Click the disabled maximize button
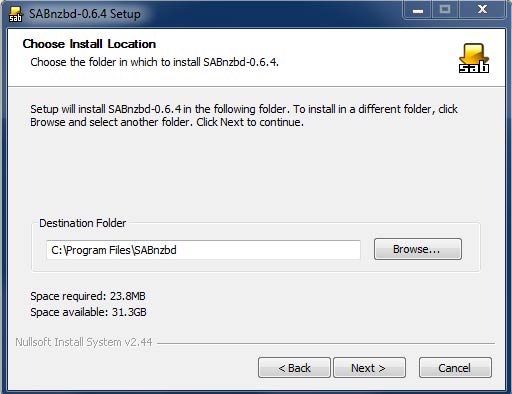 click(445, 10)
